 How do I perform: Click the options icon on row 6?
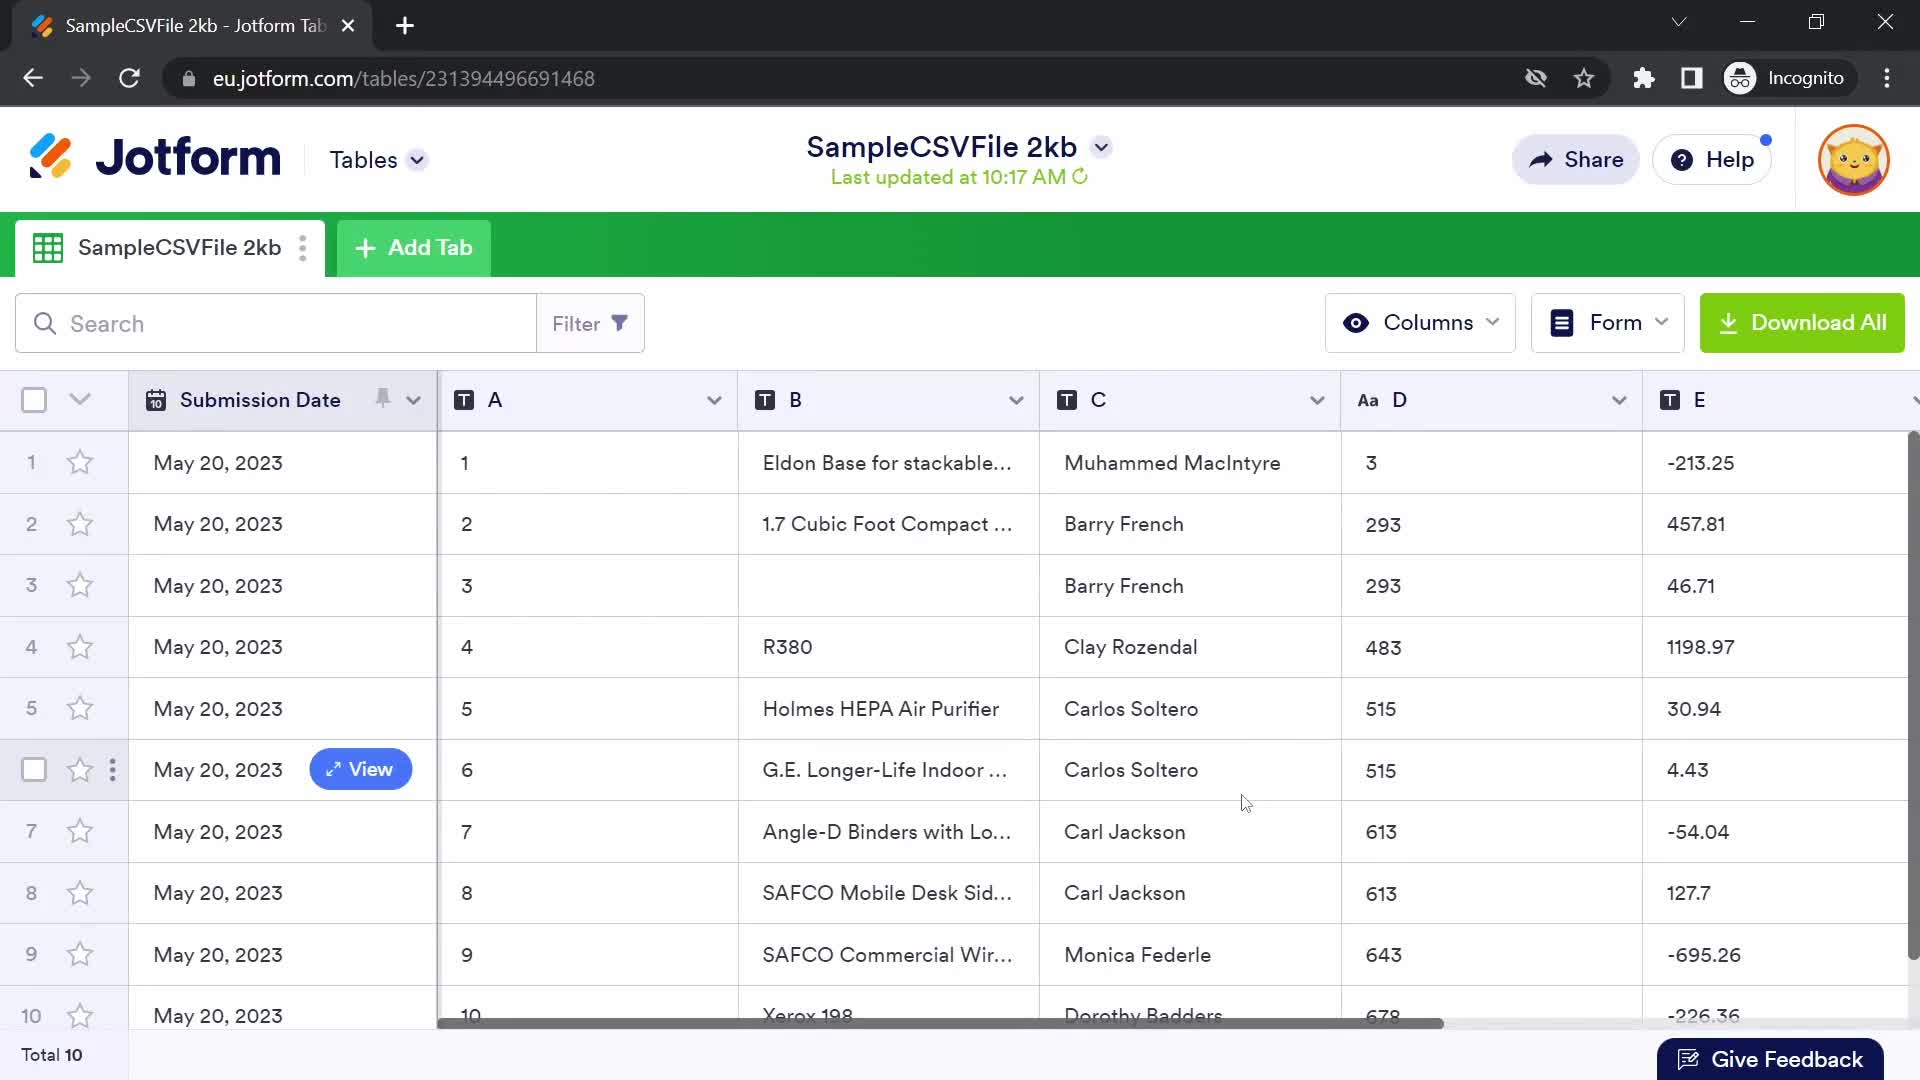tap(111, 770)
